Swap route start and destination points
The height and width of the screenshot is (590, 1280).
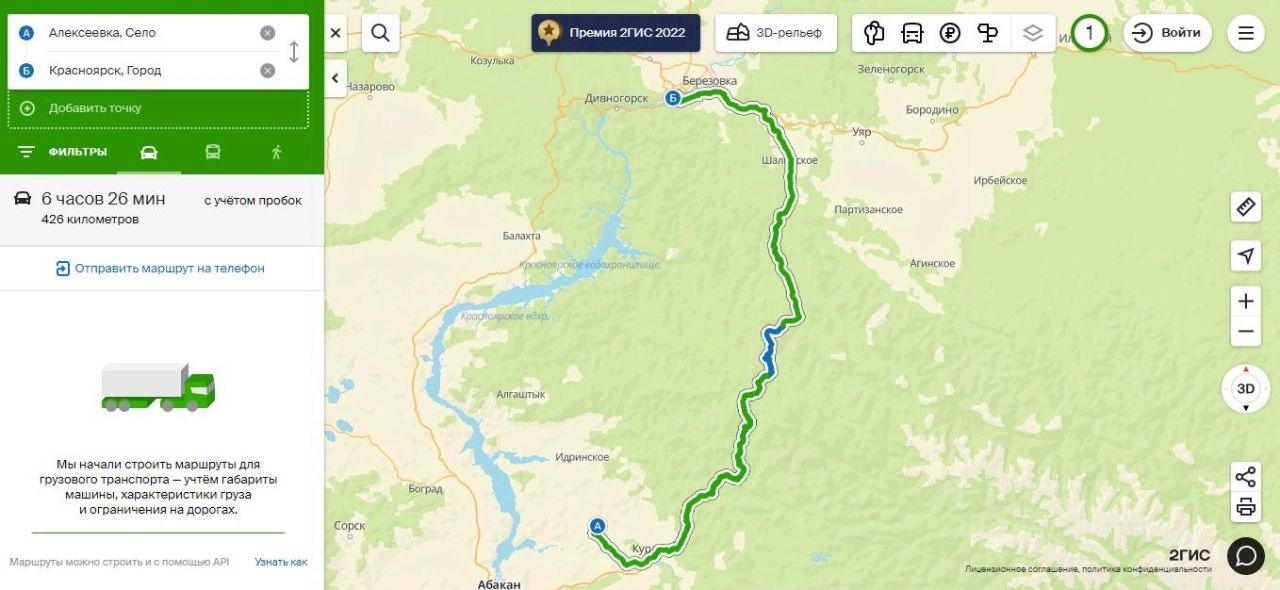click(293, 52)
